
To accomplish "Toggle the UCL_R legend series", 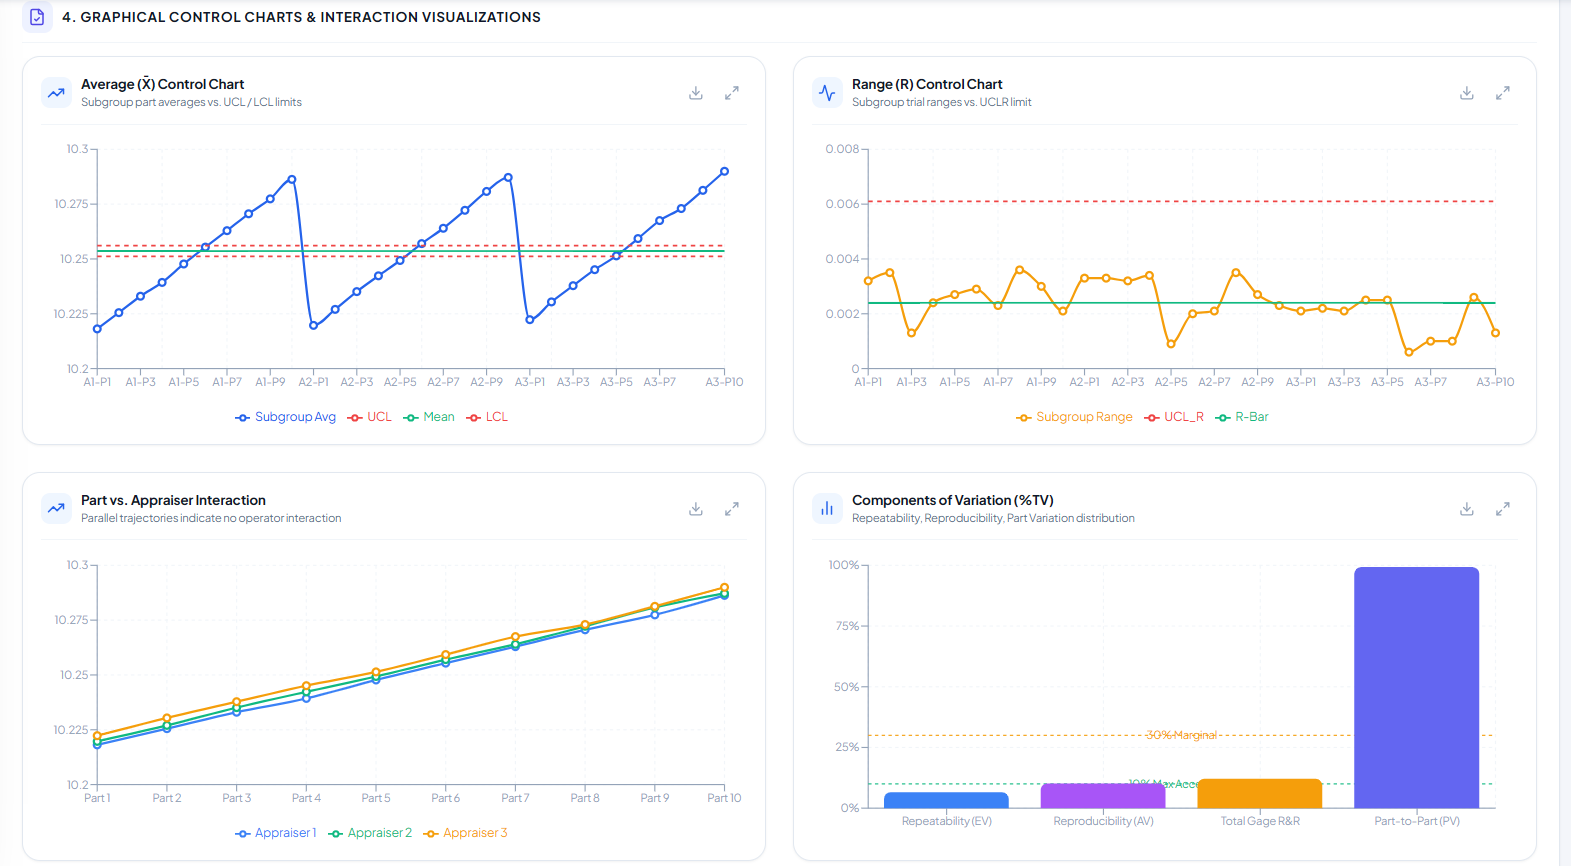I will click(1174, 417).
